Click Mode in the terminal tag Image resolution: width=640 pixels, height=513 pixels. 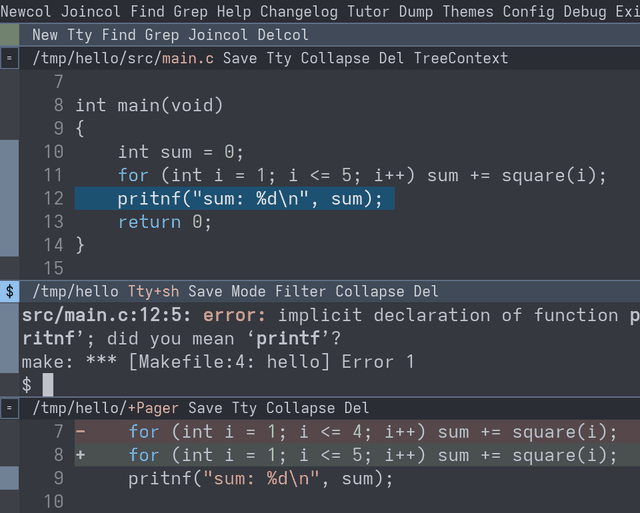point(249,291)
